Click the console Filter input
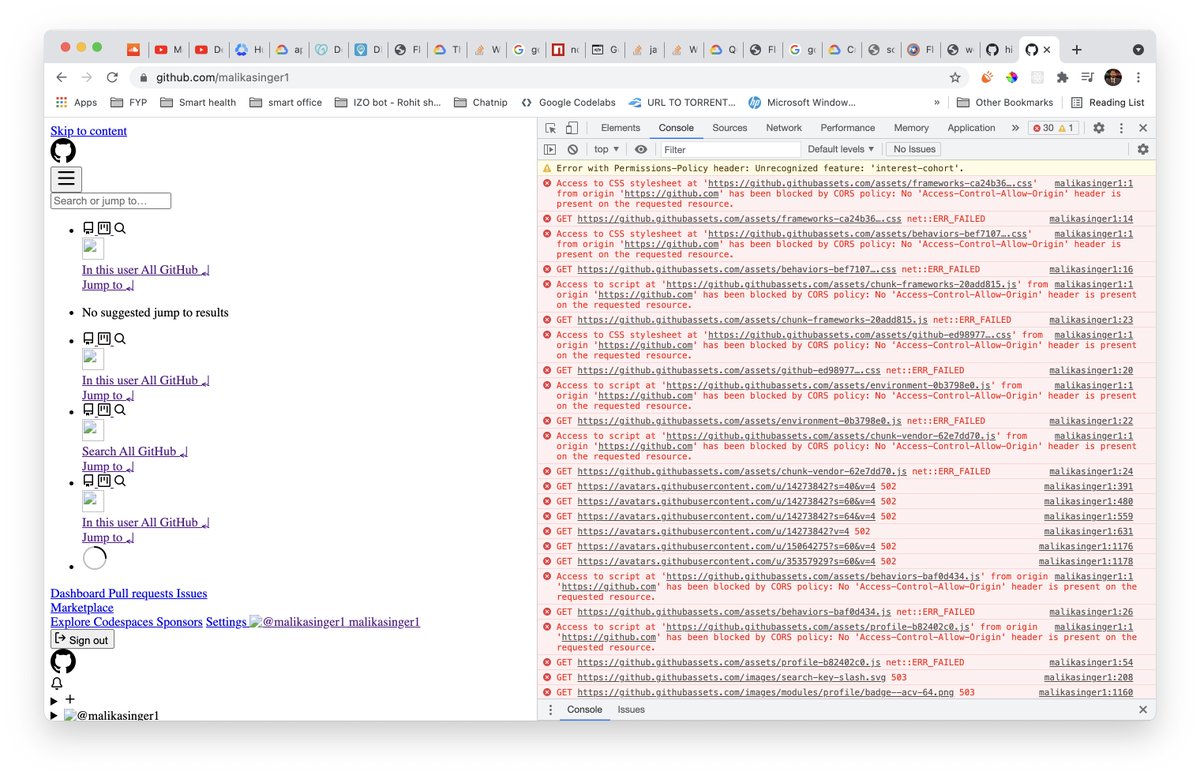Image resolution: width=1200 pixels, height=779 pixels. [730, 149]
